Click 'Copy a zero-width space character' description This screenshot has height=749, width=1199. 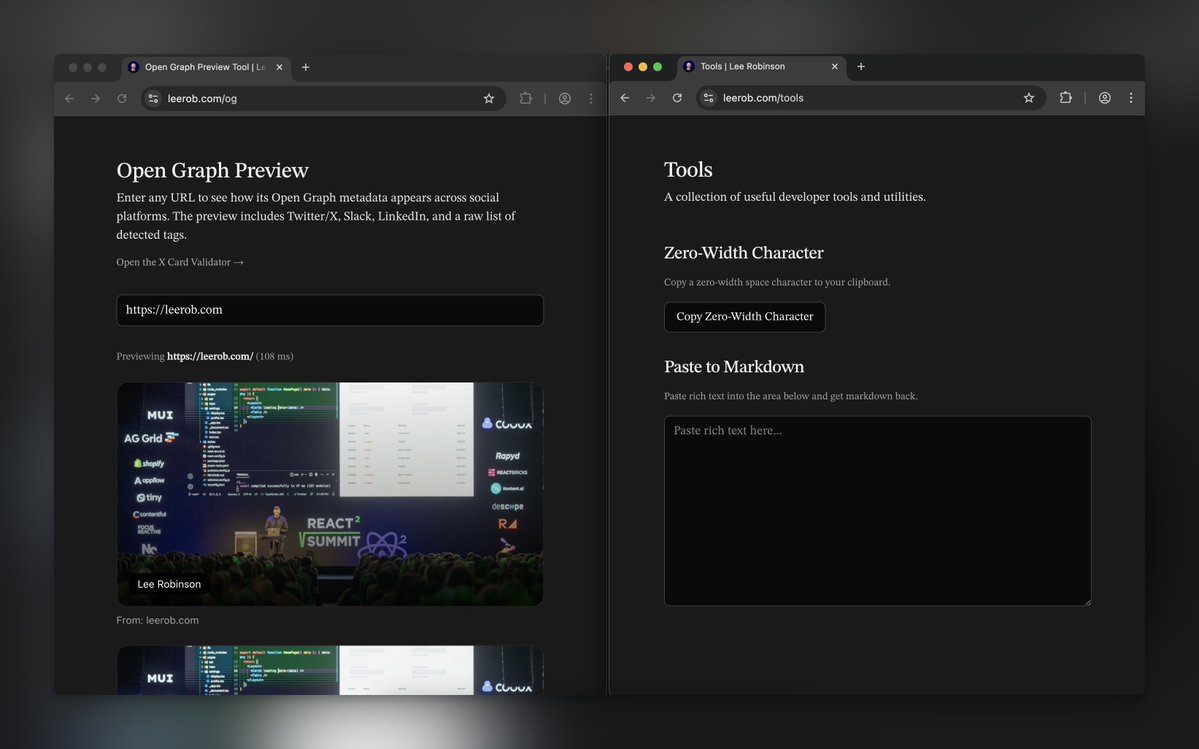tap(777, 282)
